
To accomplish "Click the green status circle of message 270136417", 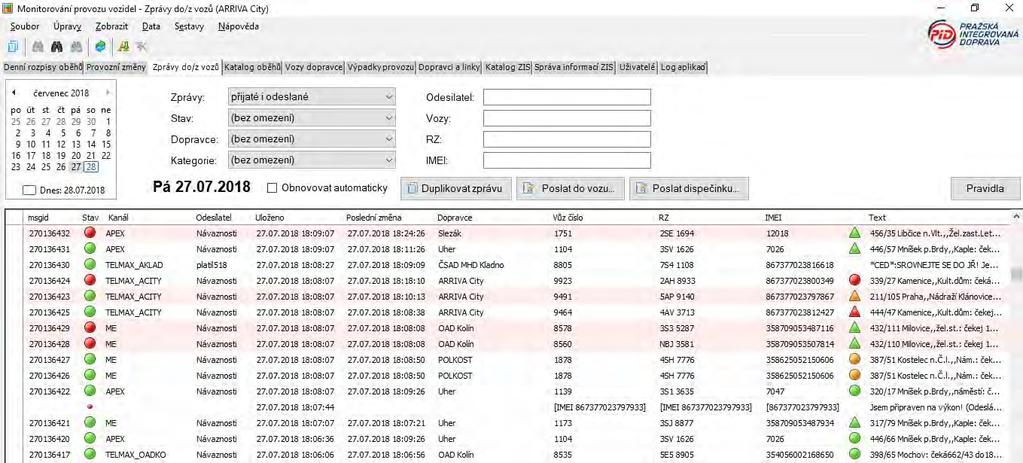I will pos(90,453).
